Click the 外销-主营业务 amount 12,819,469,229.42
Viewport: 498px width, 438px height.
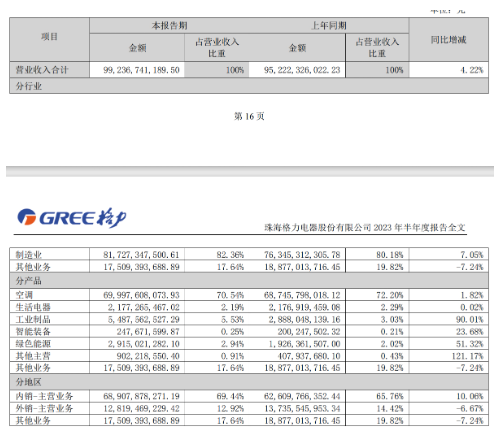141,408
